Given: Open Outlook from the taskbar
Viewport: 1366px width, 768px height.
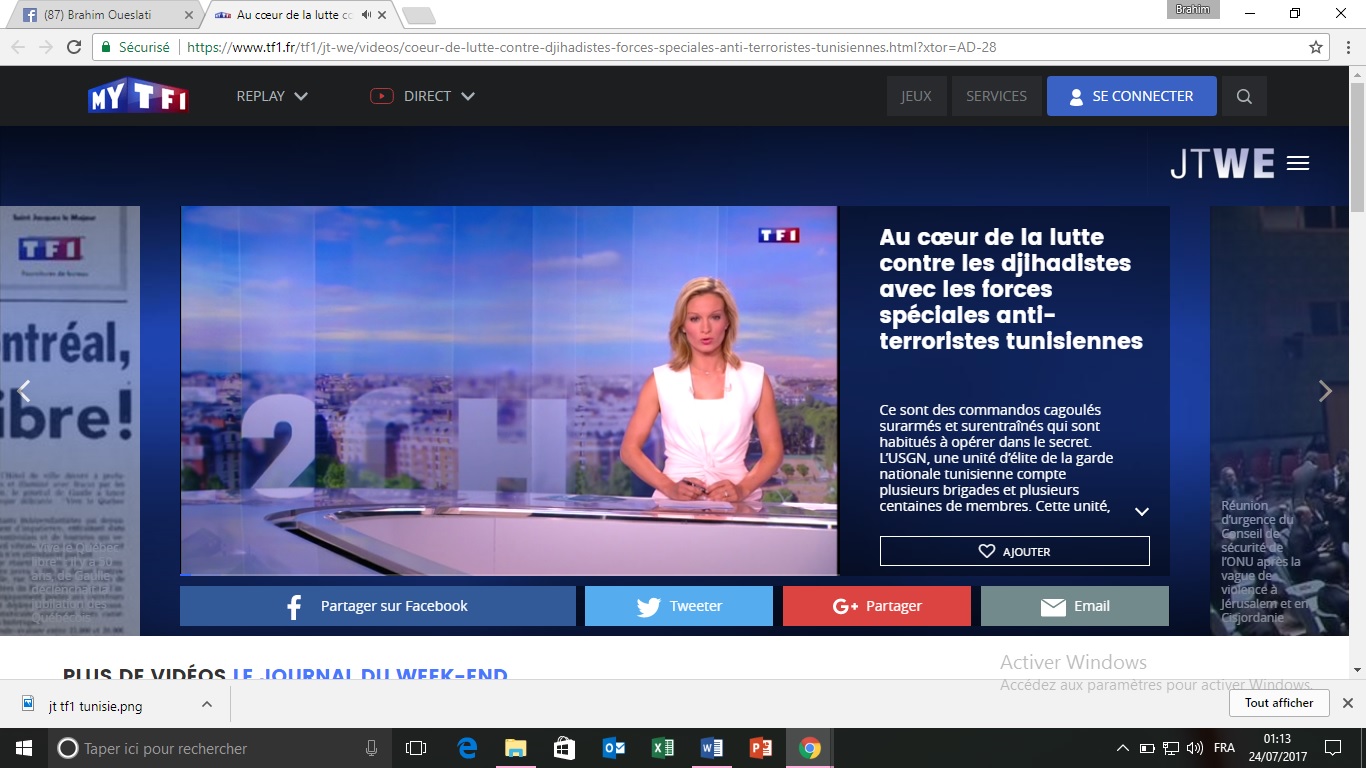Looking at the screenshot, I should [613, 748].
